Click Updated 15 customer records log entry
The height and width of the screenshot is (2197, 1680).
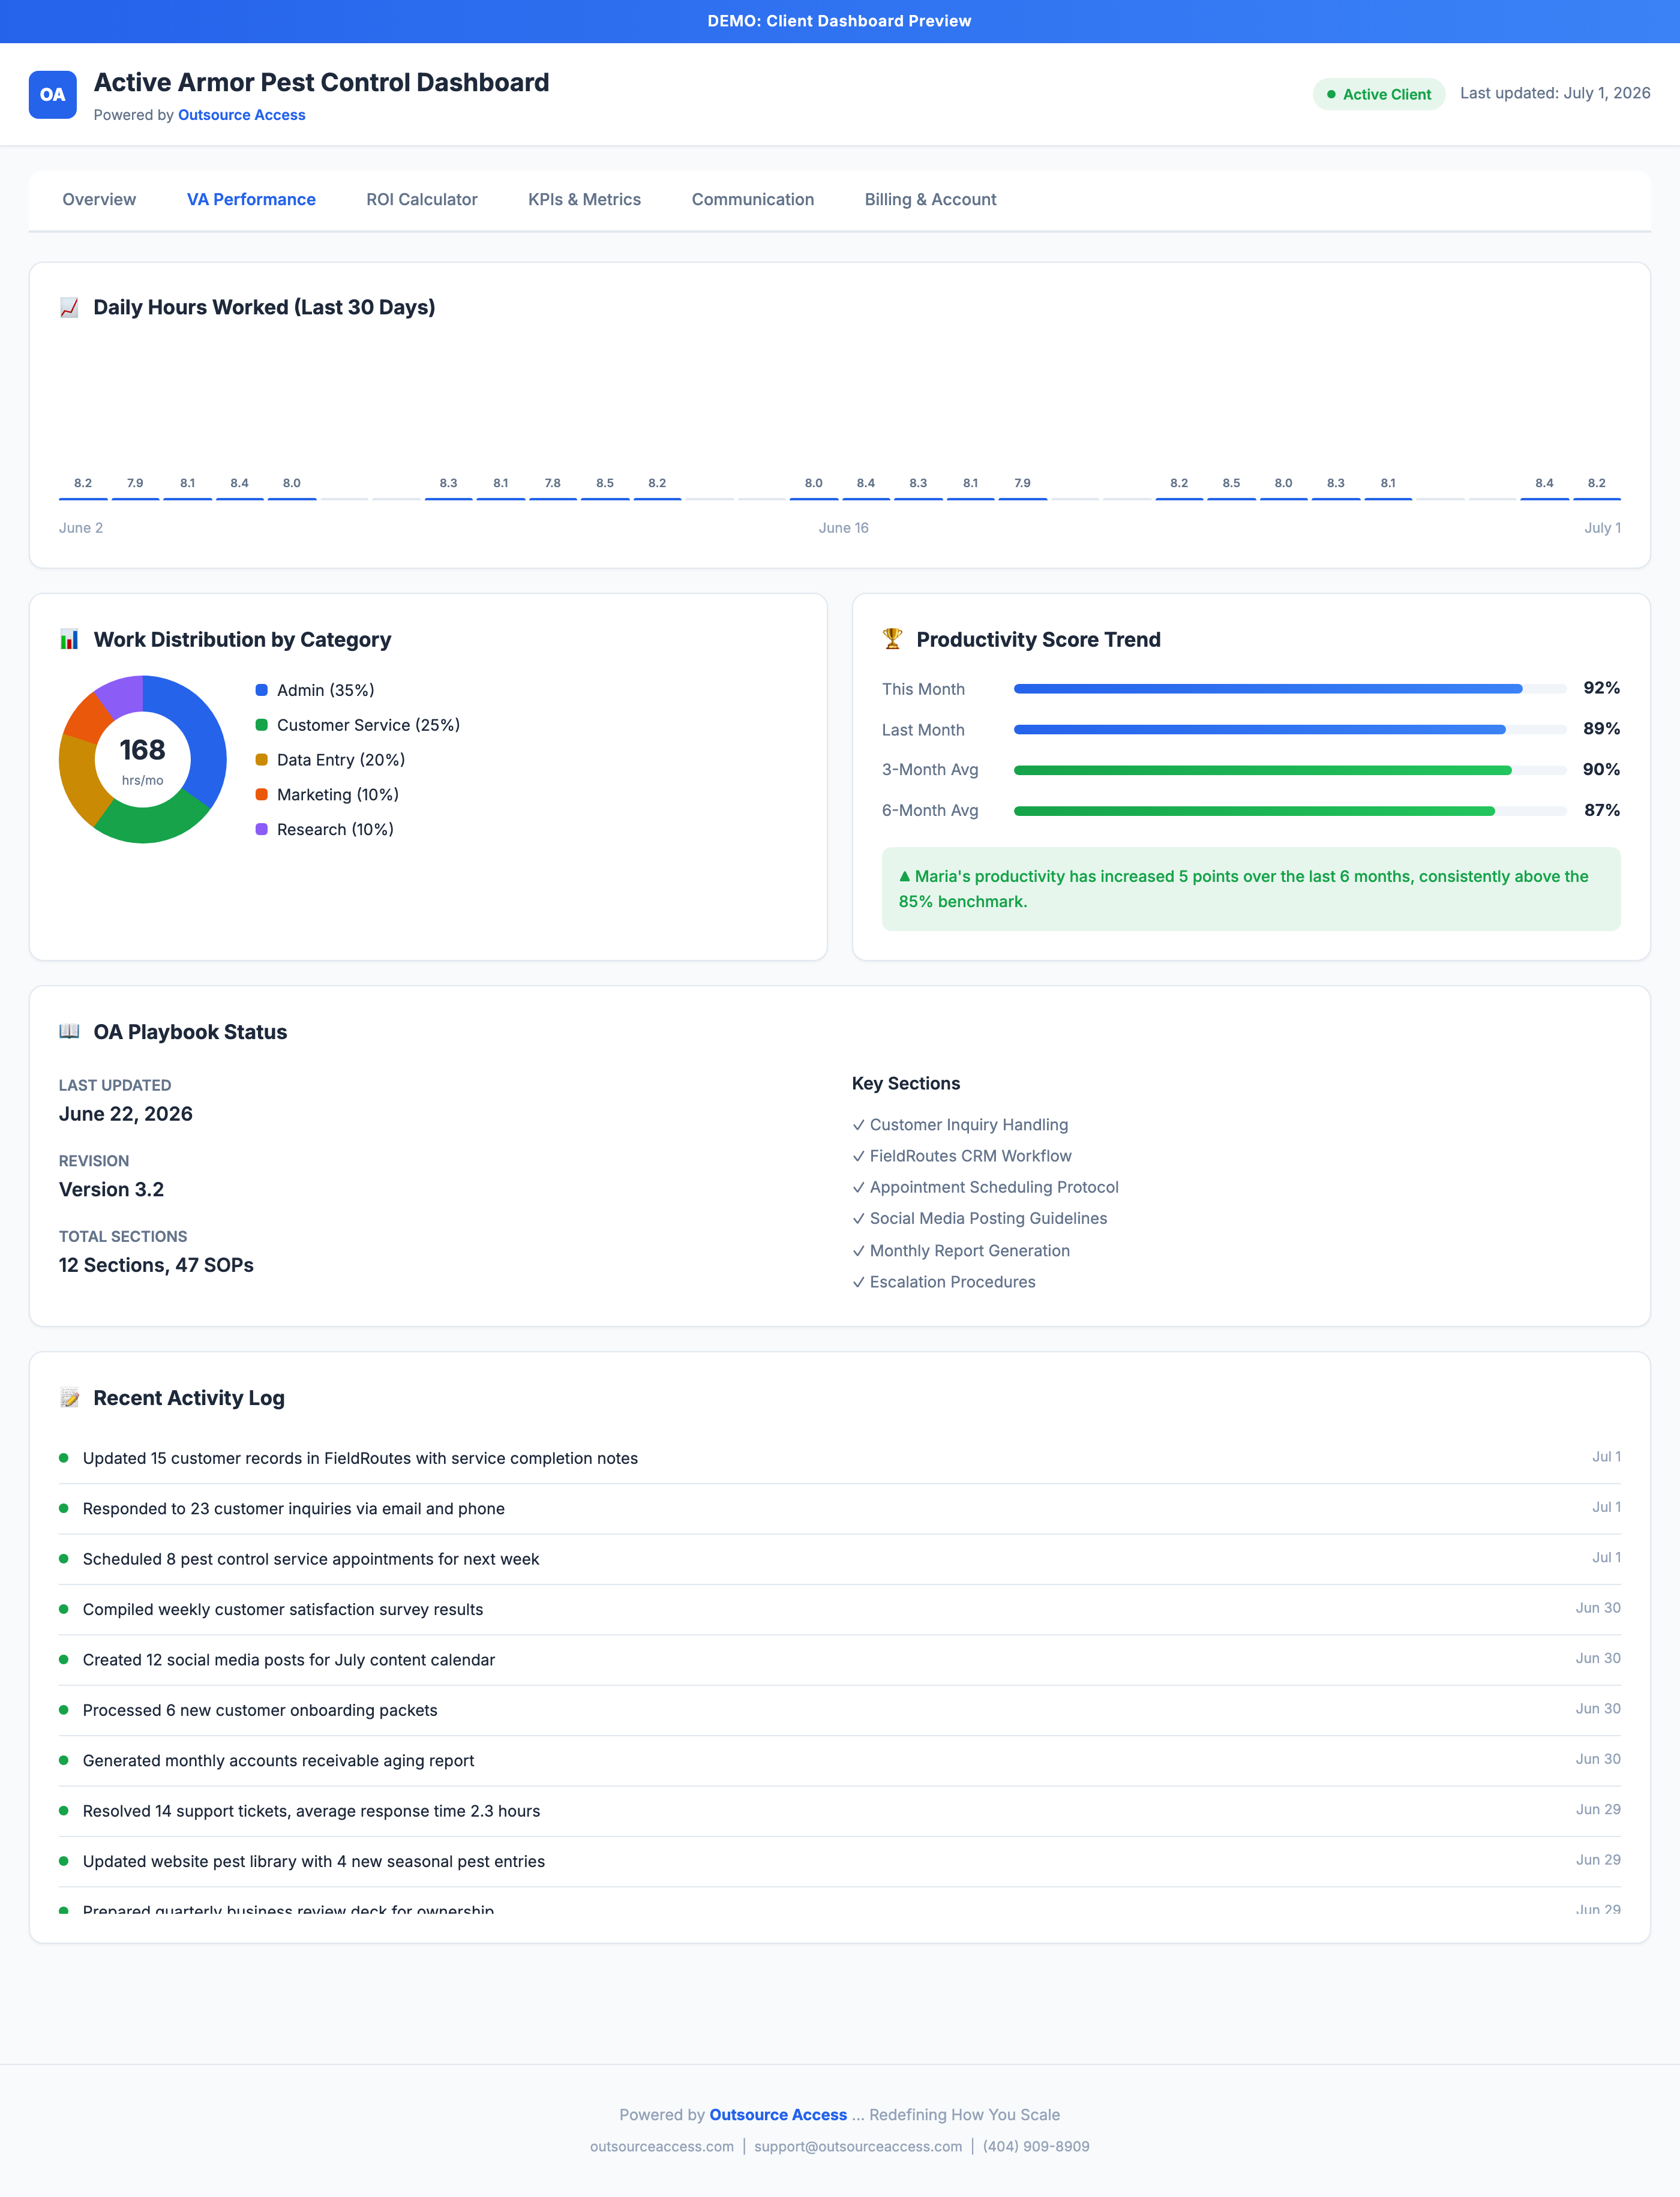(x=840, y=1458)
